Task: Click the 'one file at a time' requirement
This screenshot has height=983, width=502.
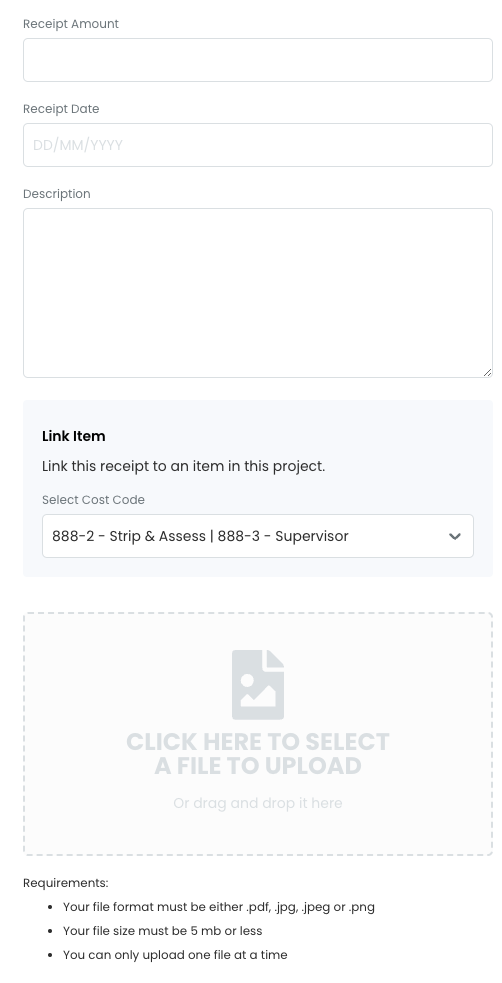Action: [175, 955]
